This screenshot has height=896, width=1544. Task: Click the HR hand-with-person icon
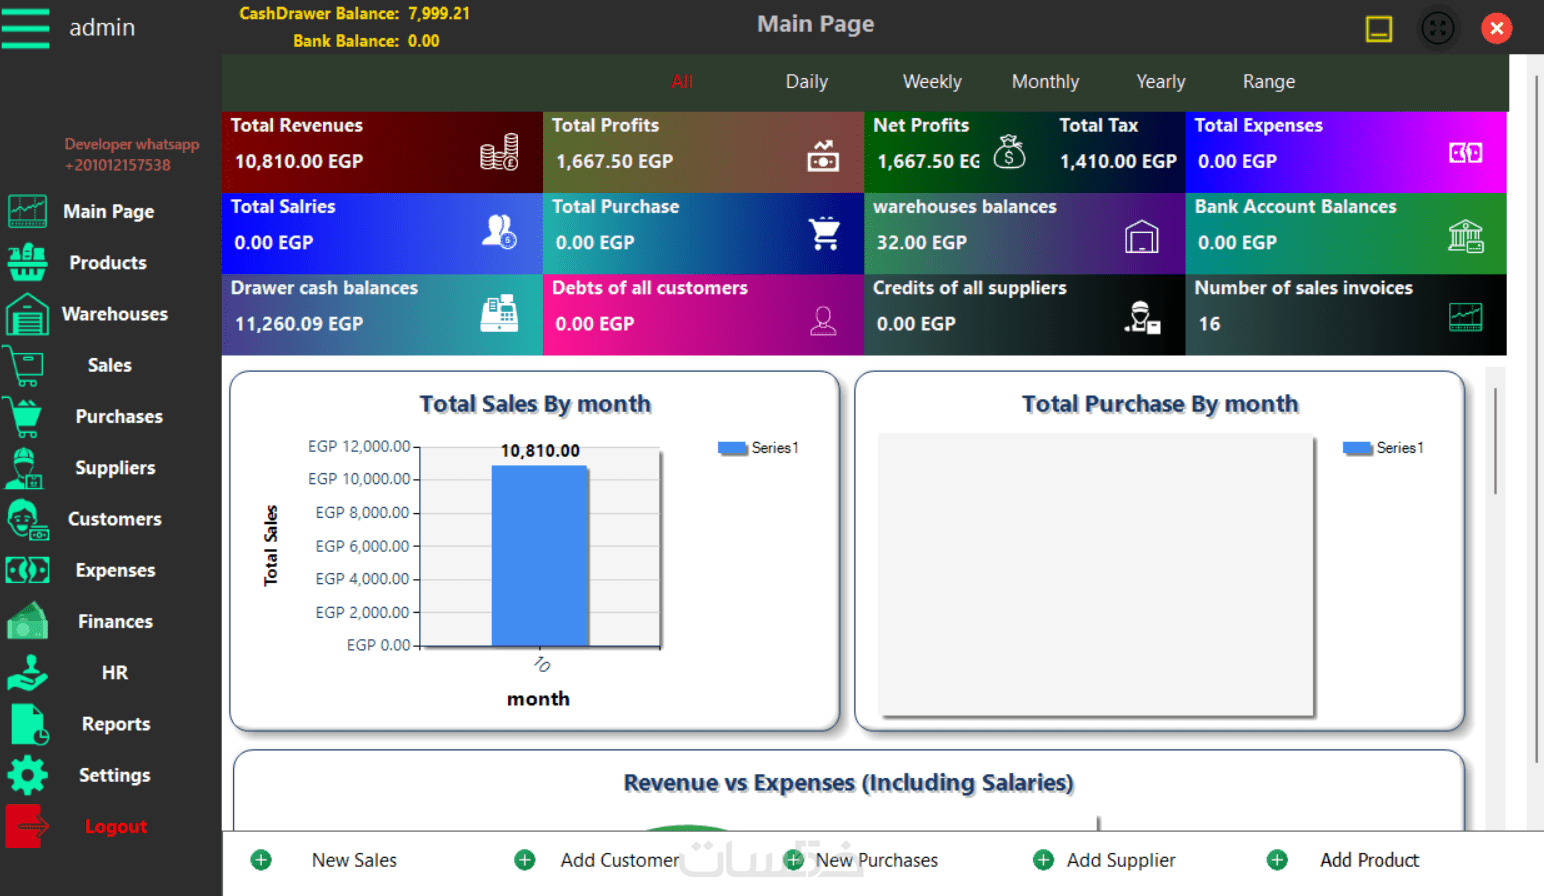pyautogui.click(x=27, y=672)
